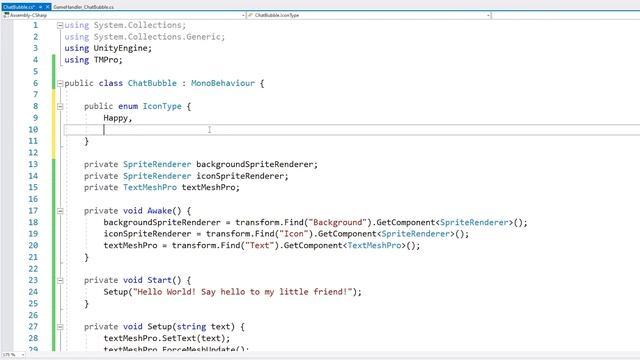Image resolution: width=640 pixels, height=360 pixels.
Task: Open the GameHandler_ChatBubble.cs tab
Action: (83, 7)
